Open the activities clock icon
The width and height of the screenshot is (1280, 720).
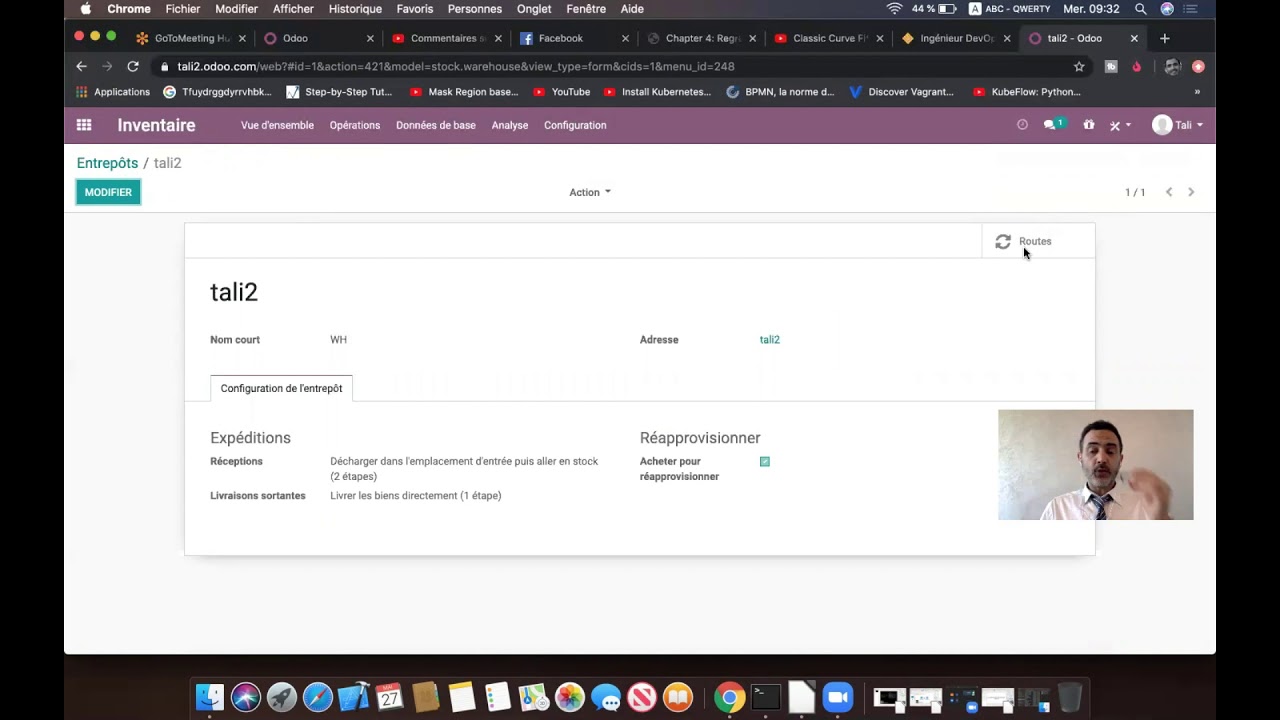1022,125
